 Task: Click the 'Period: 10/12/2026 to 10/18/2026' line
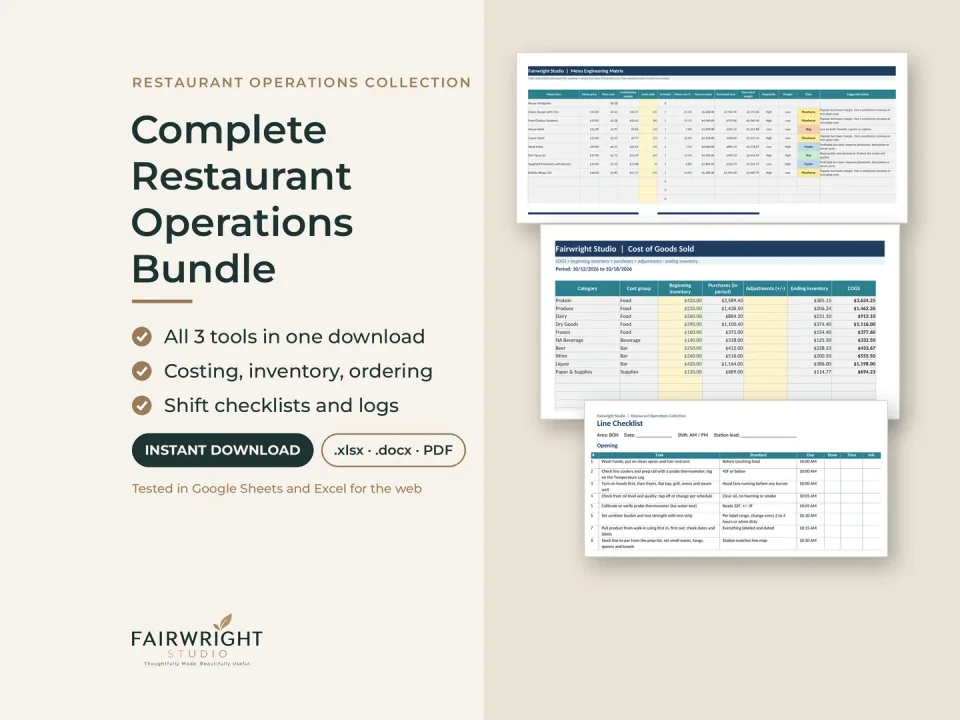click(593, 269)
